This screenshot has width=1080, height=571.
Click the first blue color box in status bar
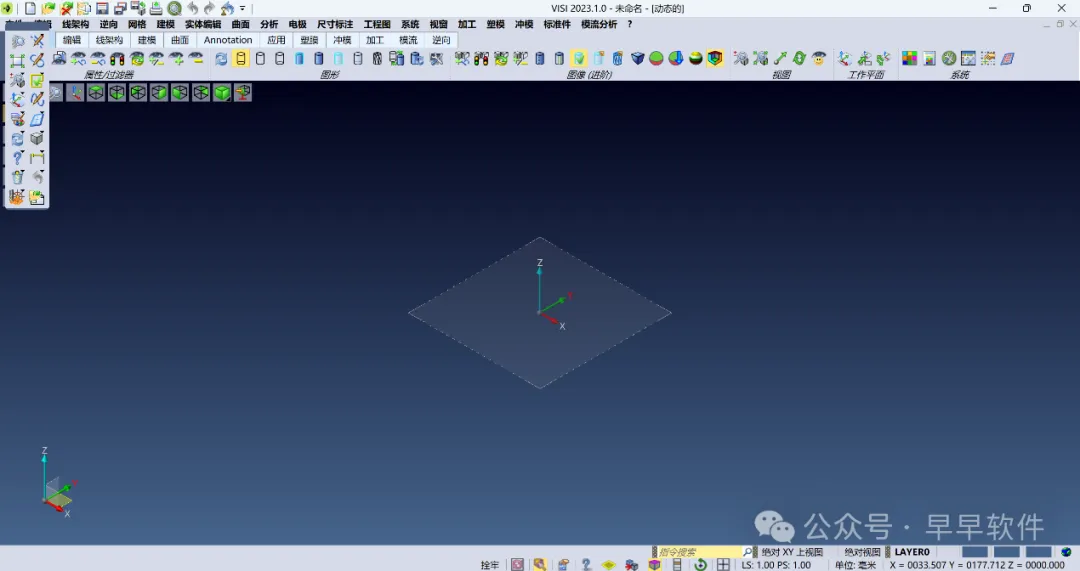(x=975, y=552)
